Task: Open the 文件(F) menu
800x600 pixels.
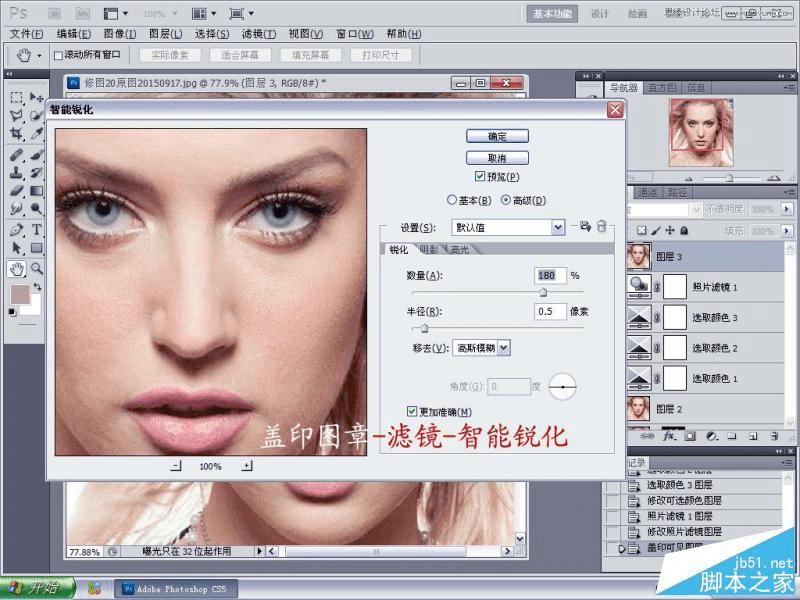Action: 26,34
